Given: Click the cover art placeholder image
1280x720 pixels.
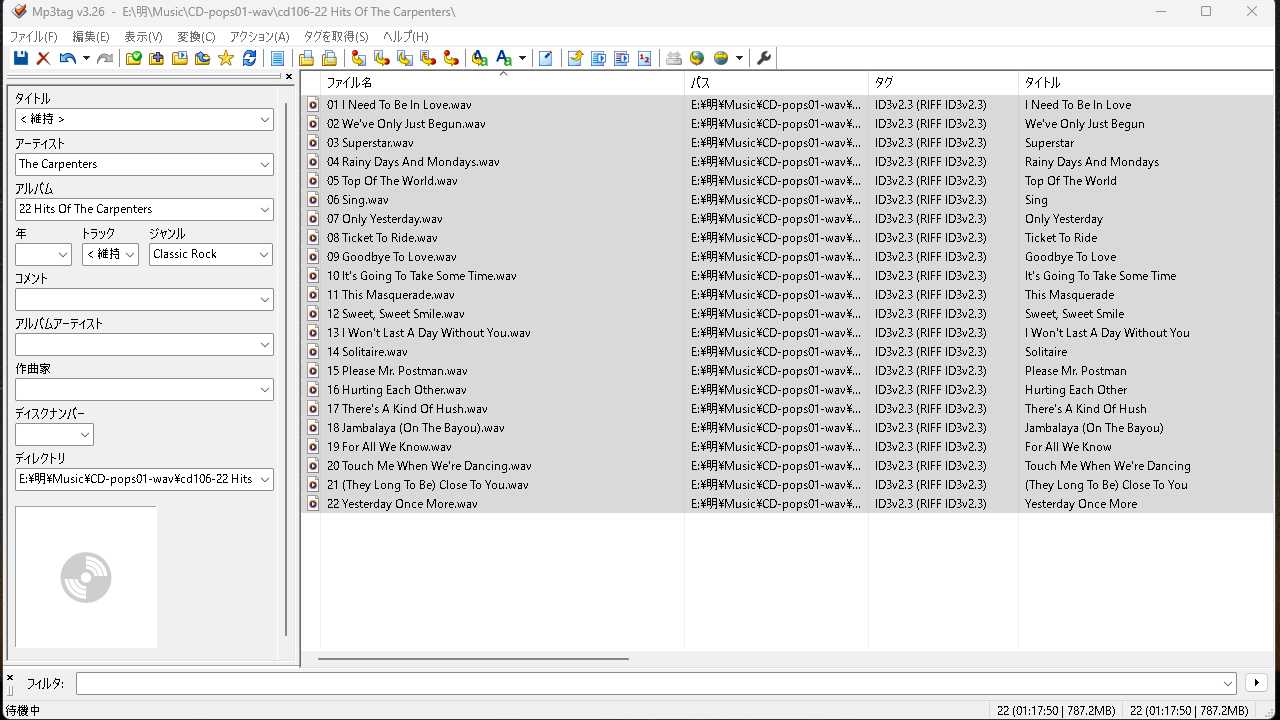Looking at the screenshot, I should tap(86, 577).
